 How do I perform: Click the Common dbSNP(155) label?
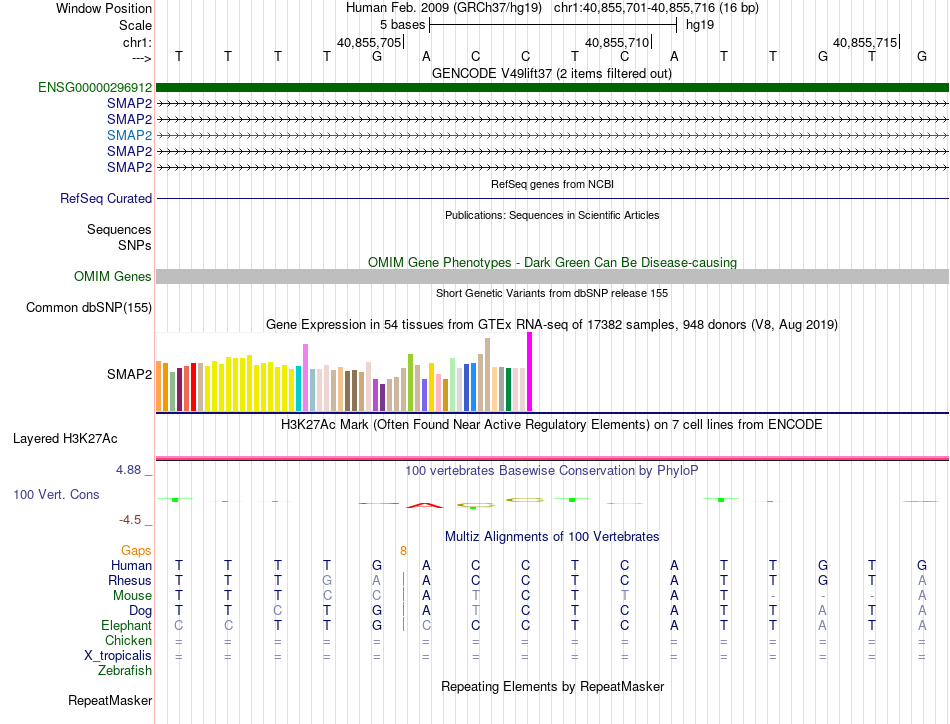(x=88, y=307)
